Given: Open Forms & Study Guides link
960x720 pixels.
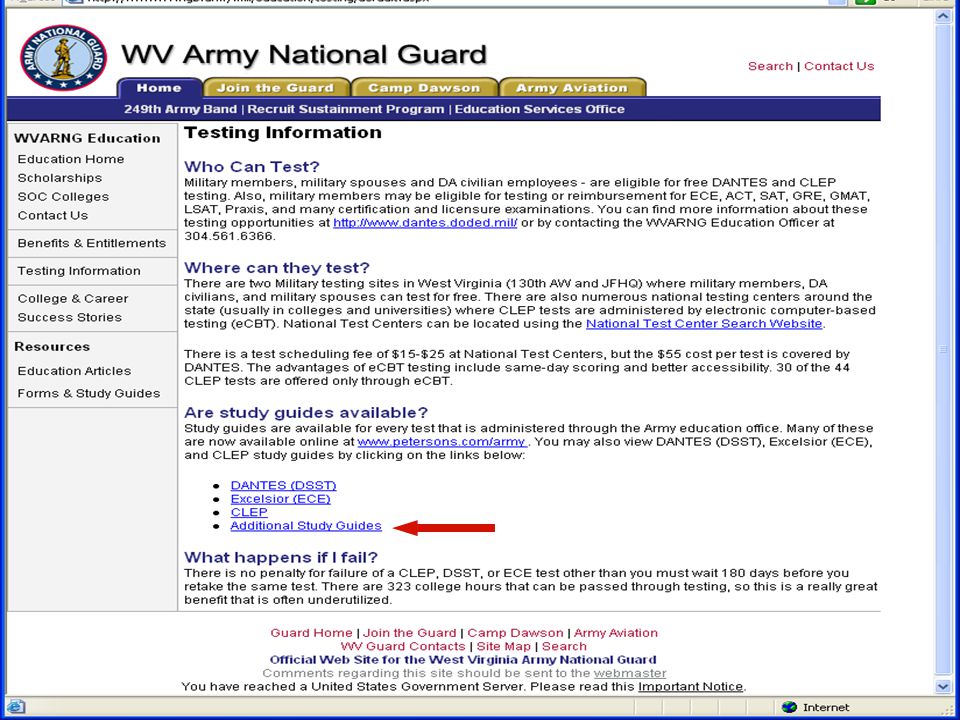Looking at the screenshot, I should click(x=89, y=393).
